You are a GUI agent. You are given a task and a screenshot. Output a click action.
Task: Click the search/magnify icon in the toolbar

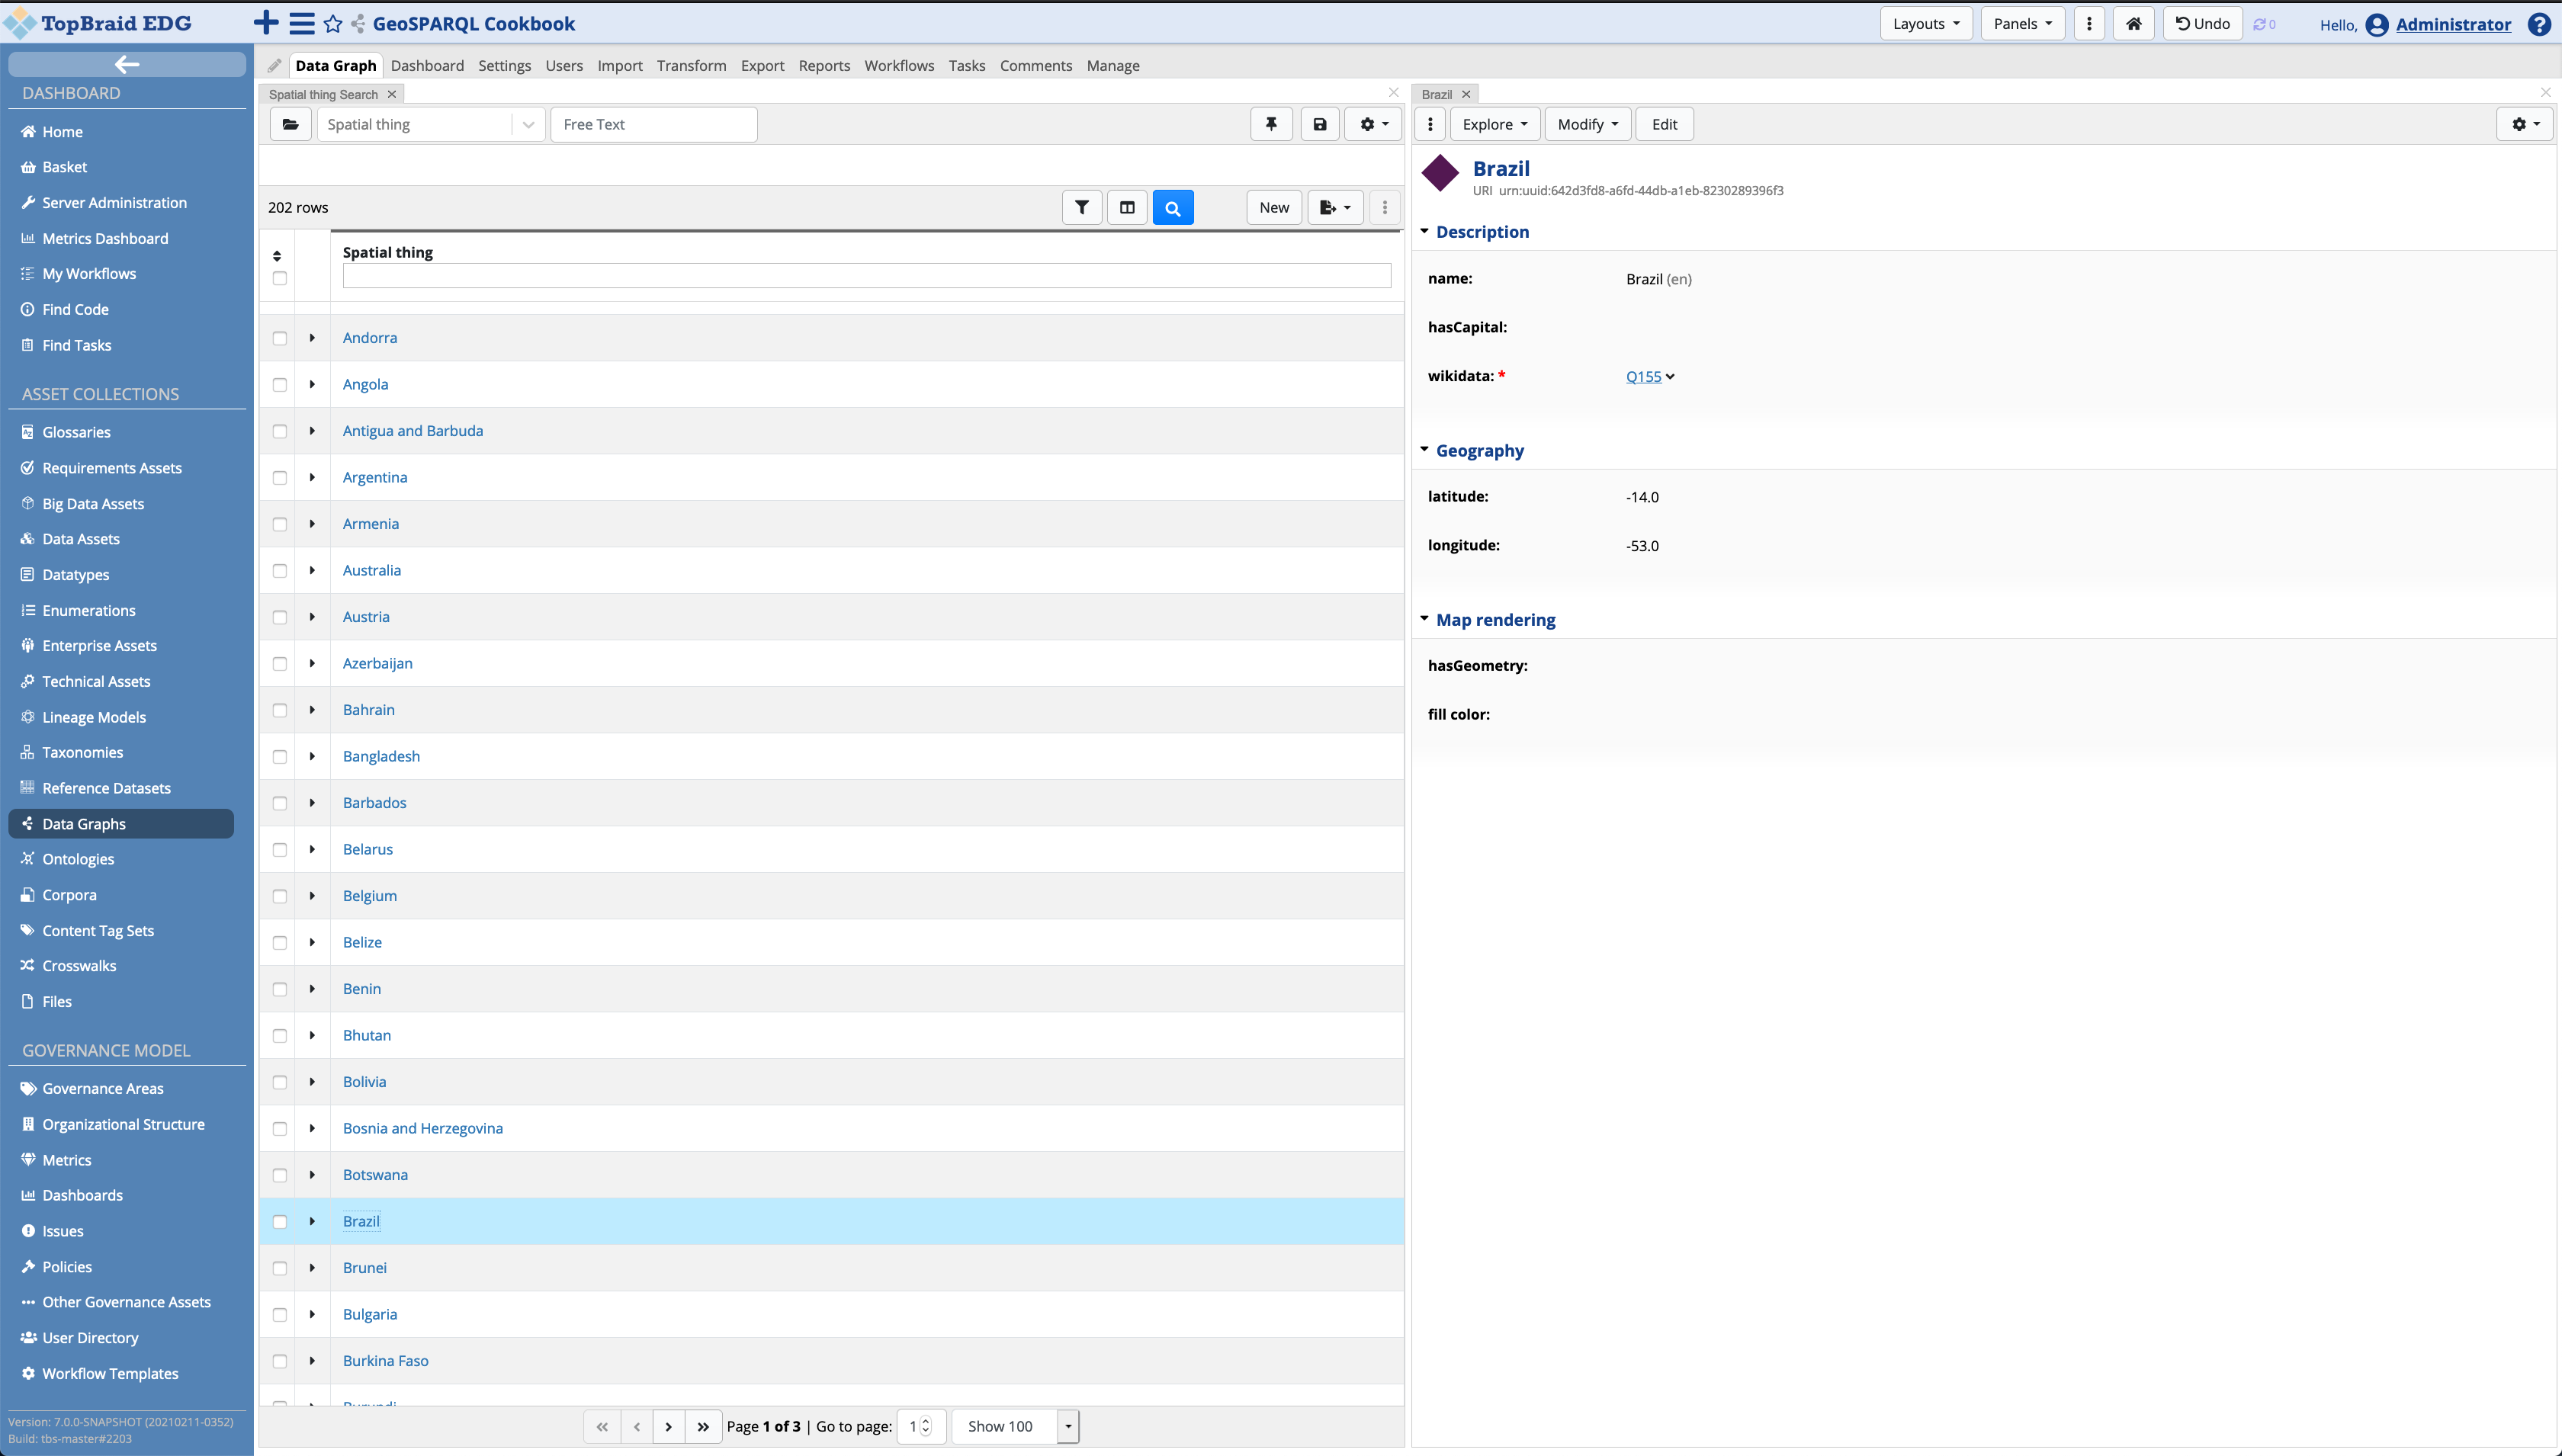[x=1173, y=207]
